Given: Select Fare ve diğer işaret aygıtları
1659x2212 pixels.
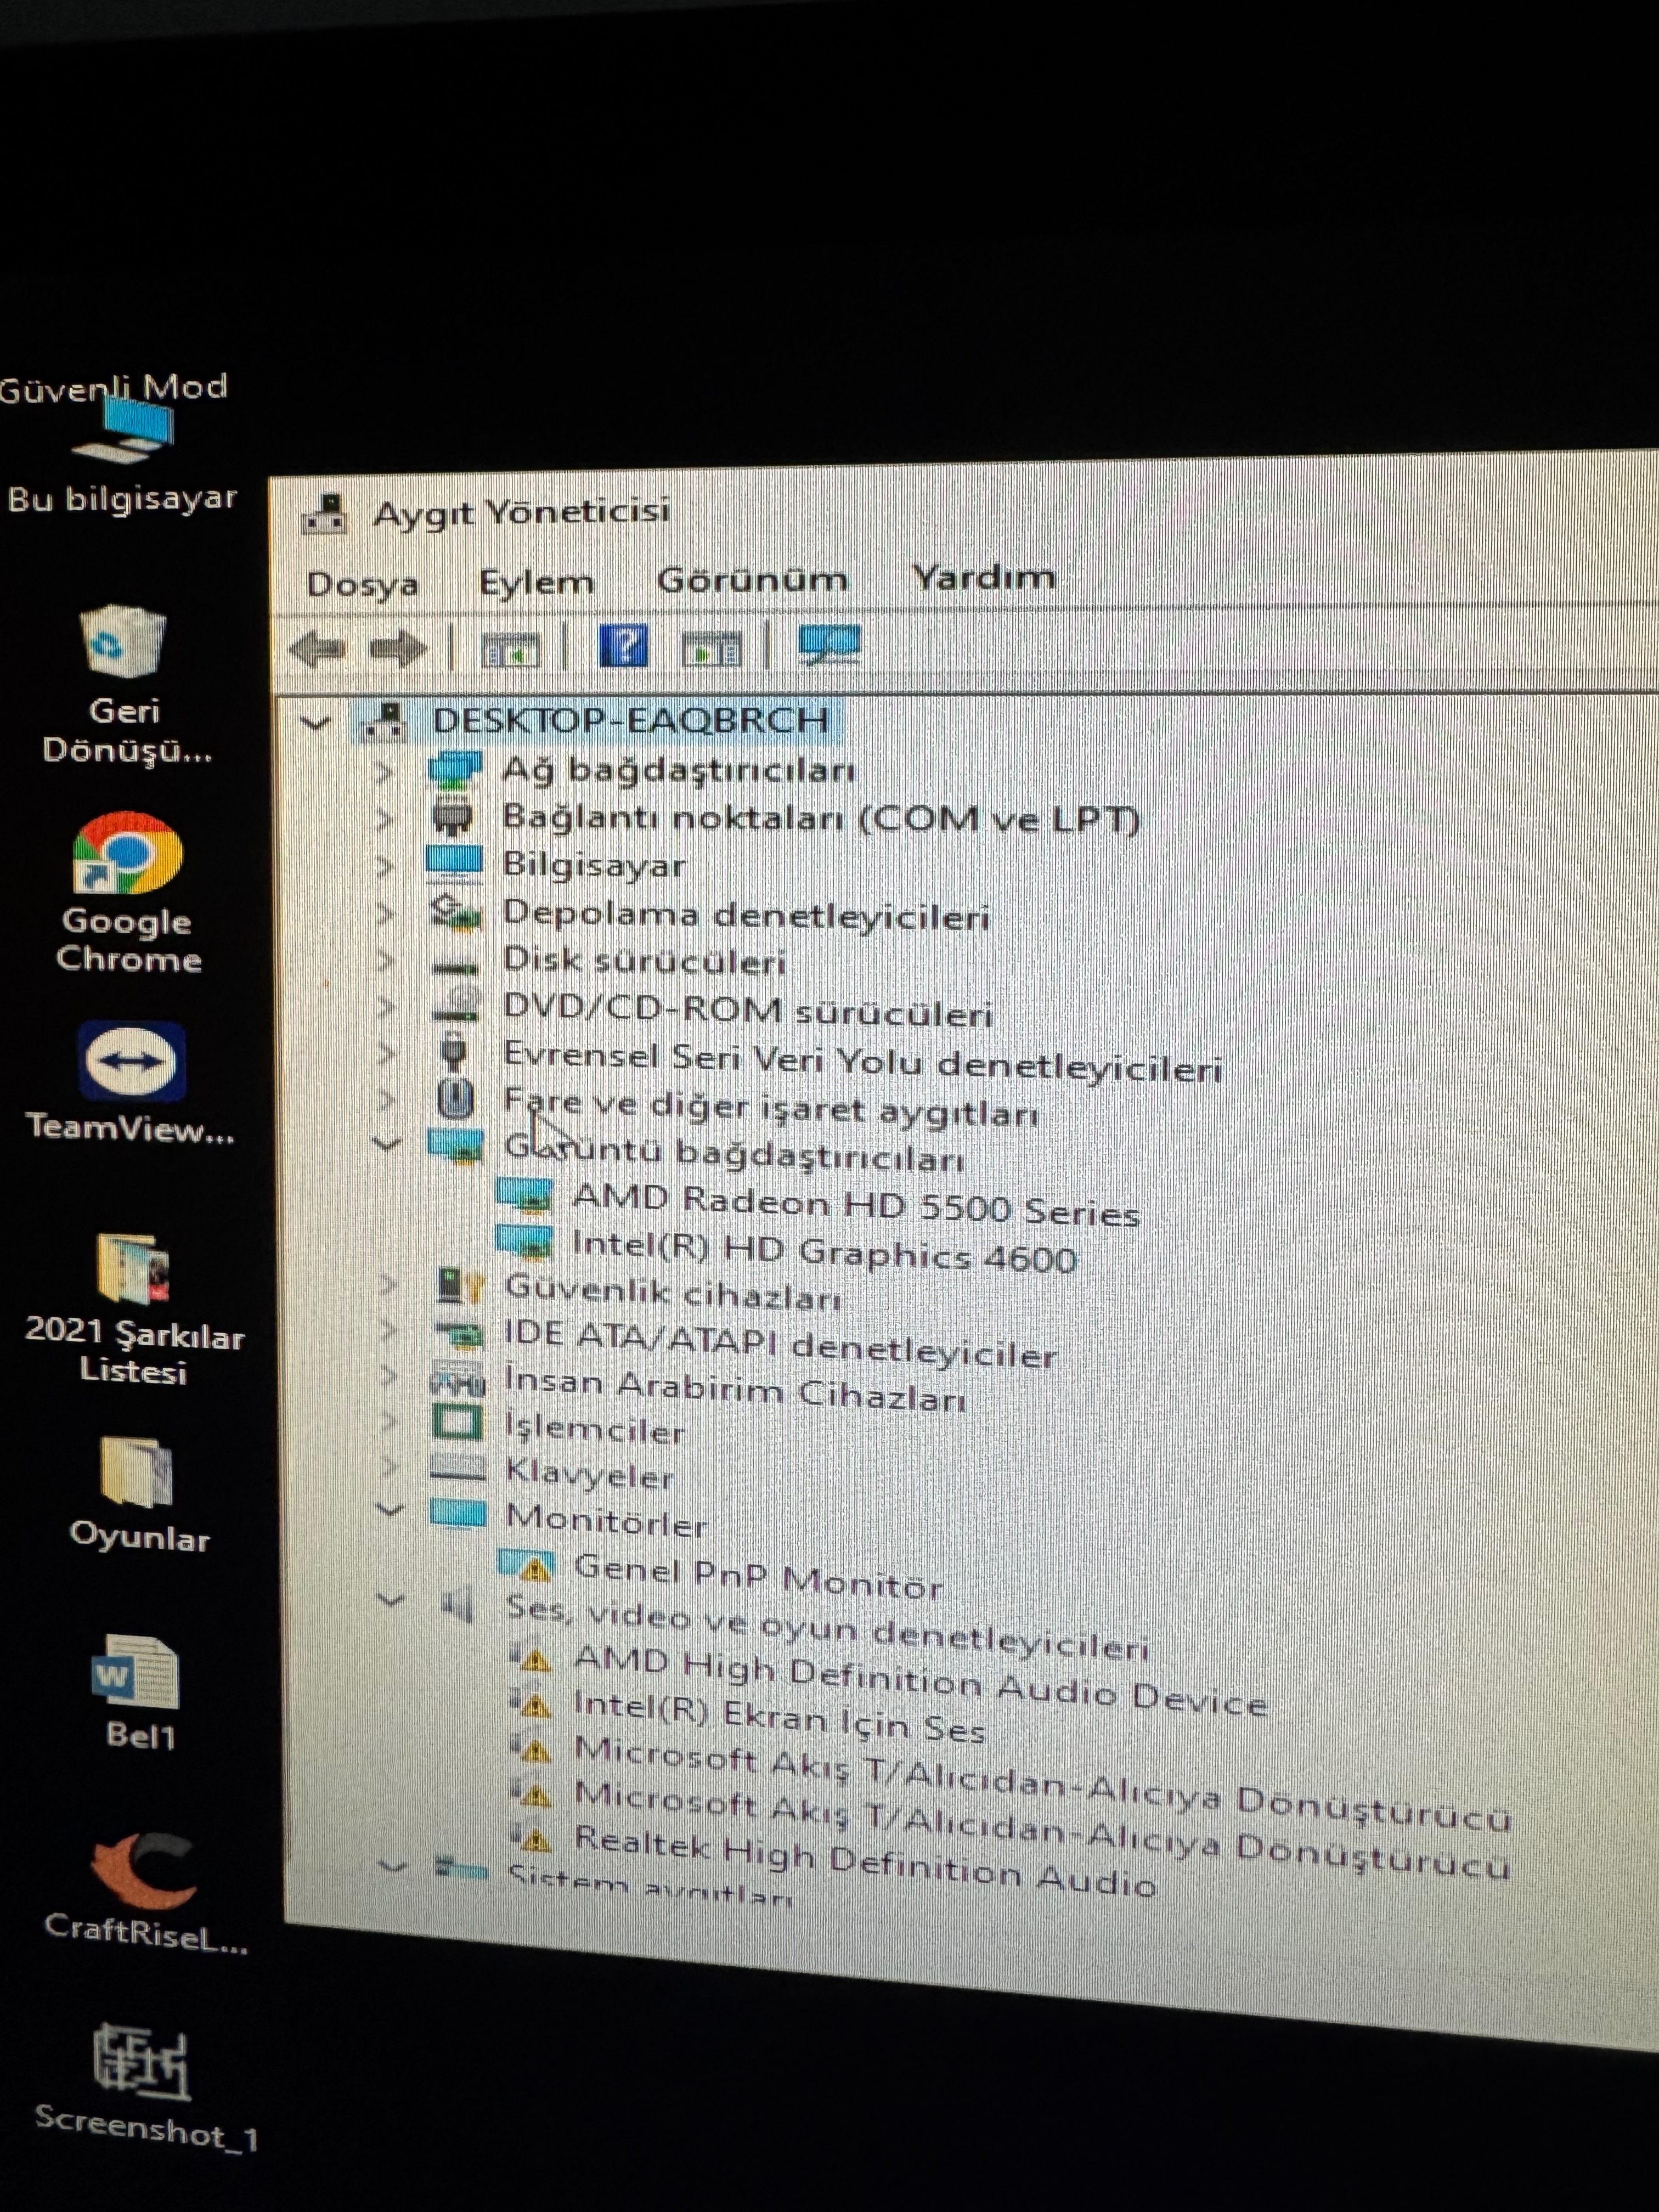Looking at the screenshot, I should (x=771, y=1107).
